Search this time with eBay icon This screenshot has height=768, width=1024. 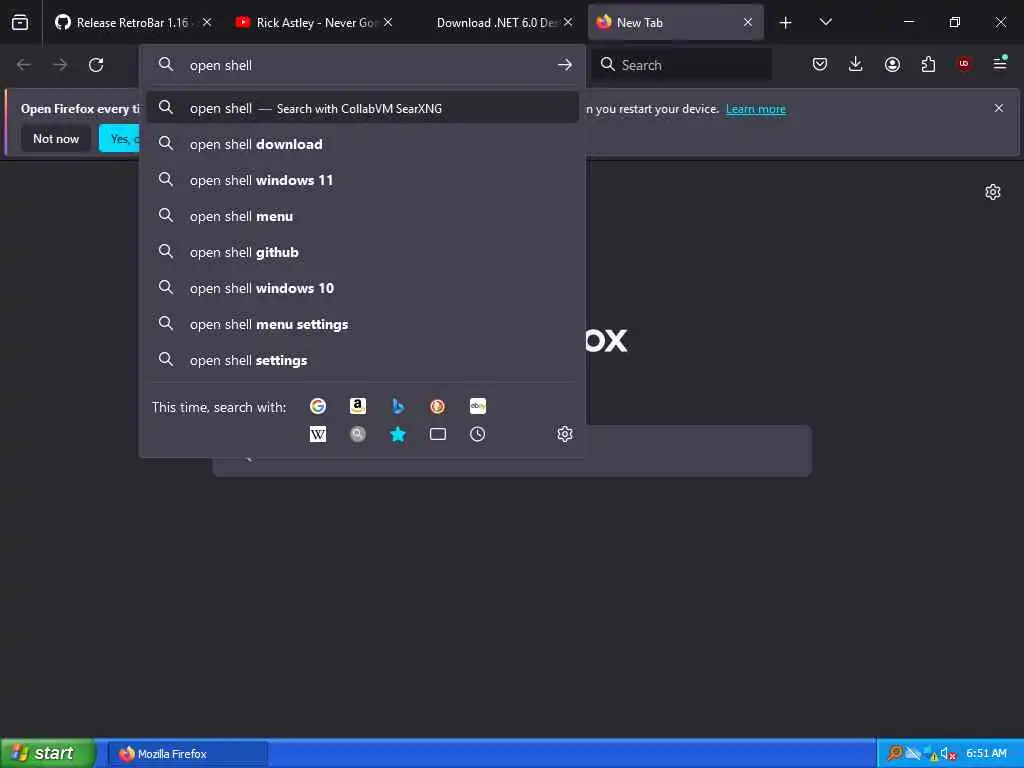tap(477, 406)
